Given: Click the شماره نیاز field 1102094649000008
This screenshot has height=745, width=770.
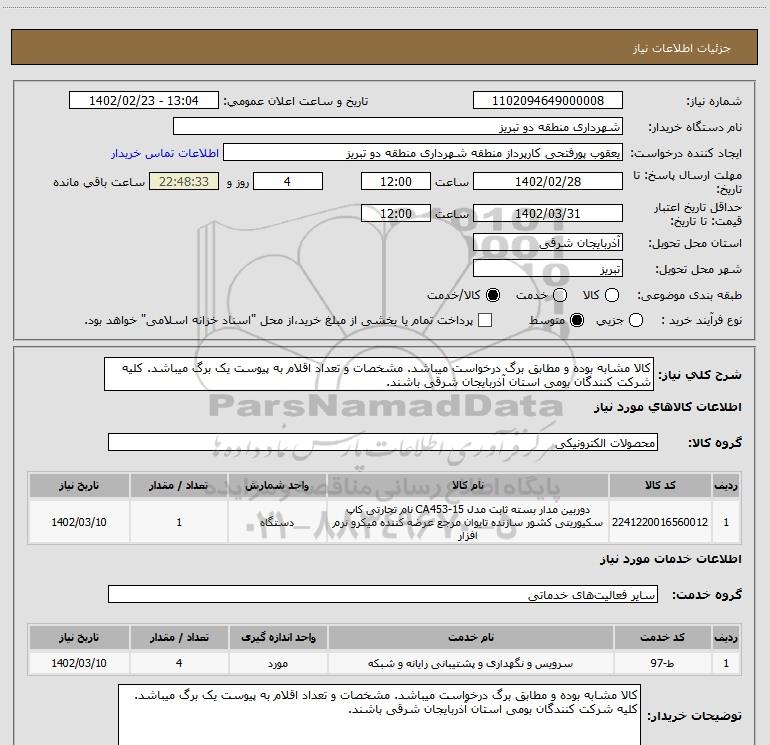Looking at the screenshot, I should (x=548, y=100).
